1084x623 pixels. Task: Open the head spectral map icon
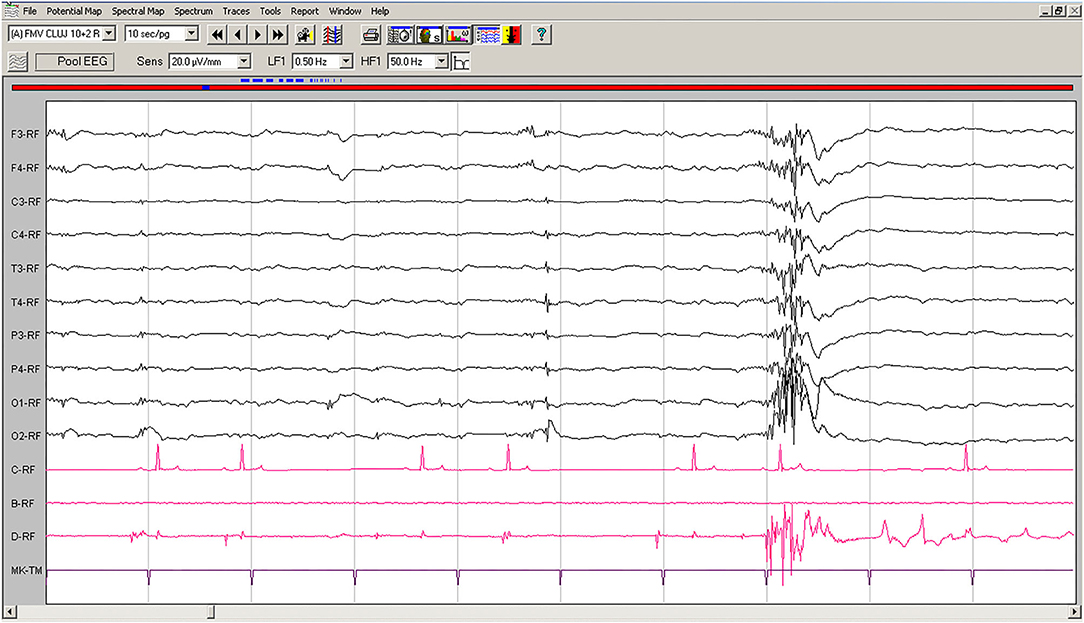429,35
